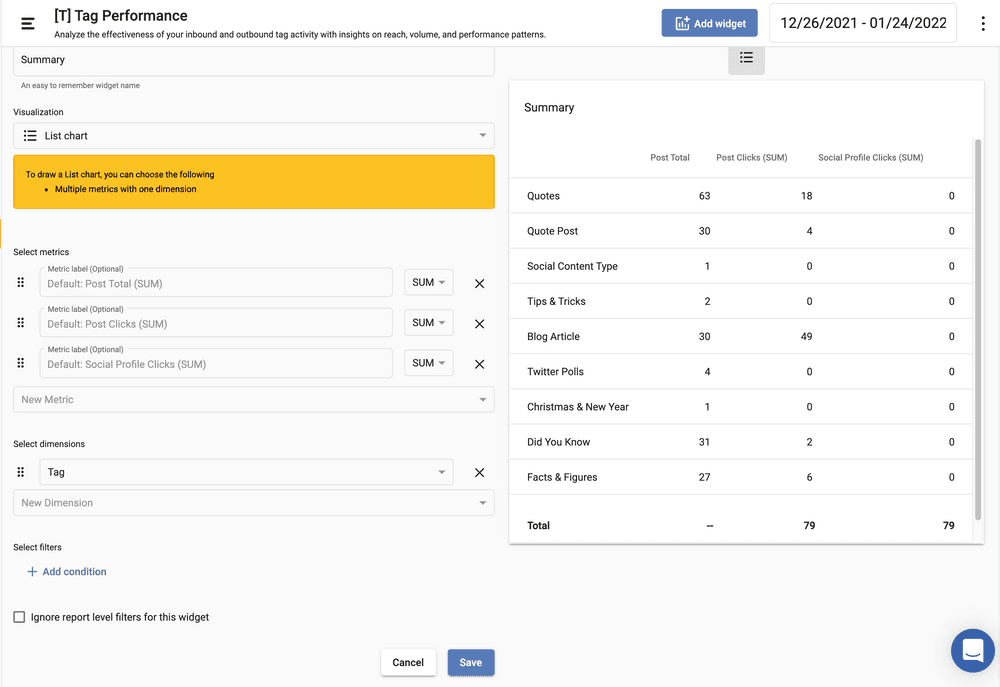The width and height of the screenshot is (1000, 687).
Task: Enable Ignore report level filters checkbox
Action: point(19,617)
